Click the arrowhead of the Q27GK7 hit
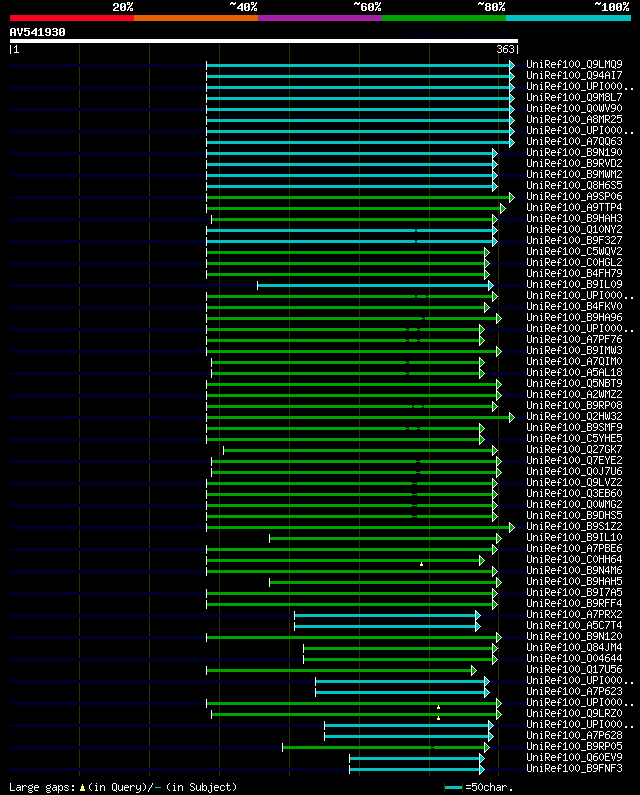Viewport: 640px width, 795px height. [495, 451]
